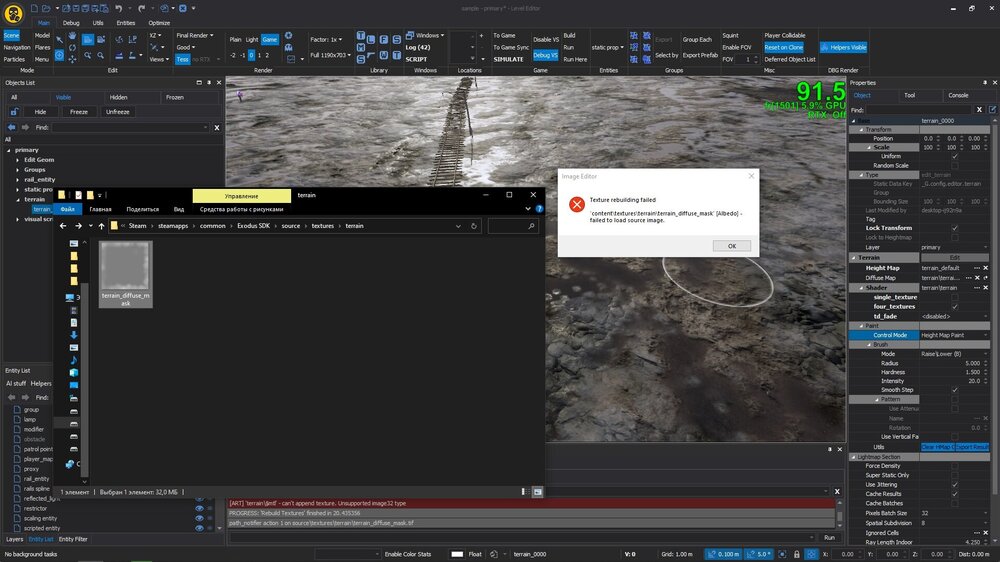This screenshot has height=562, width=1000.
Task: Click the blue back arrow beside Find
Action: coord(12,128)
